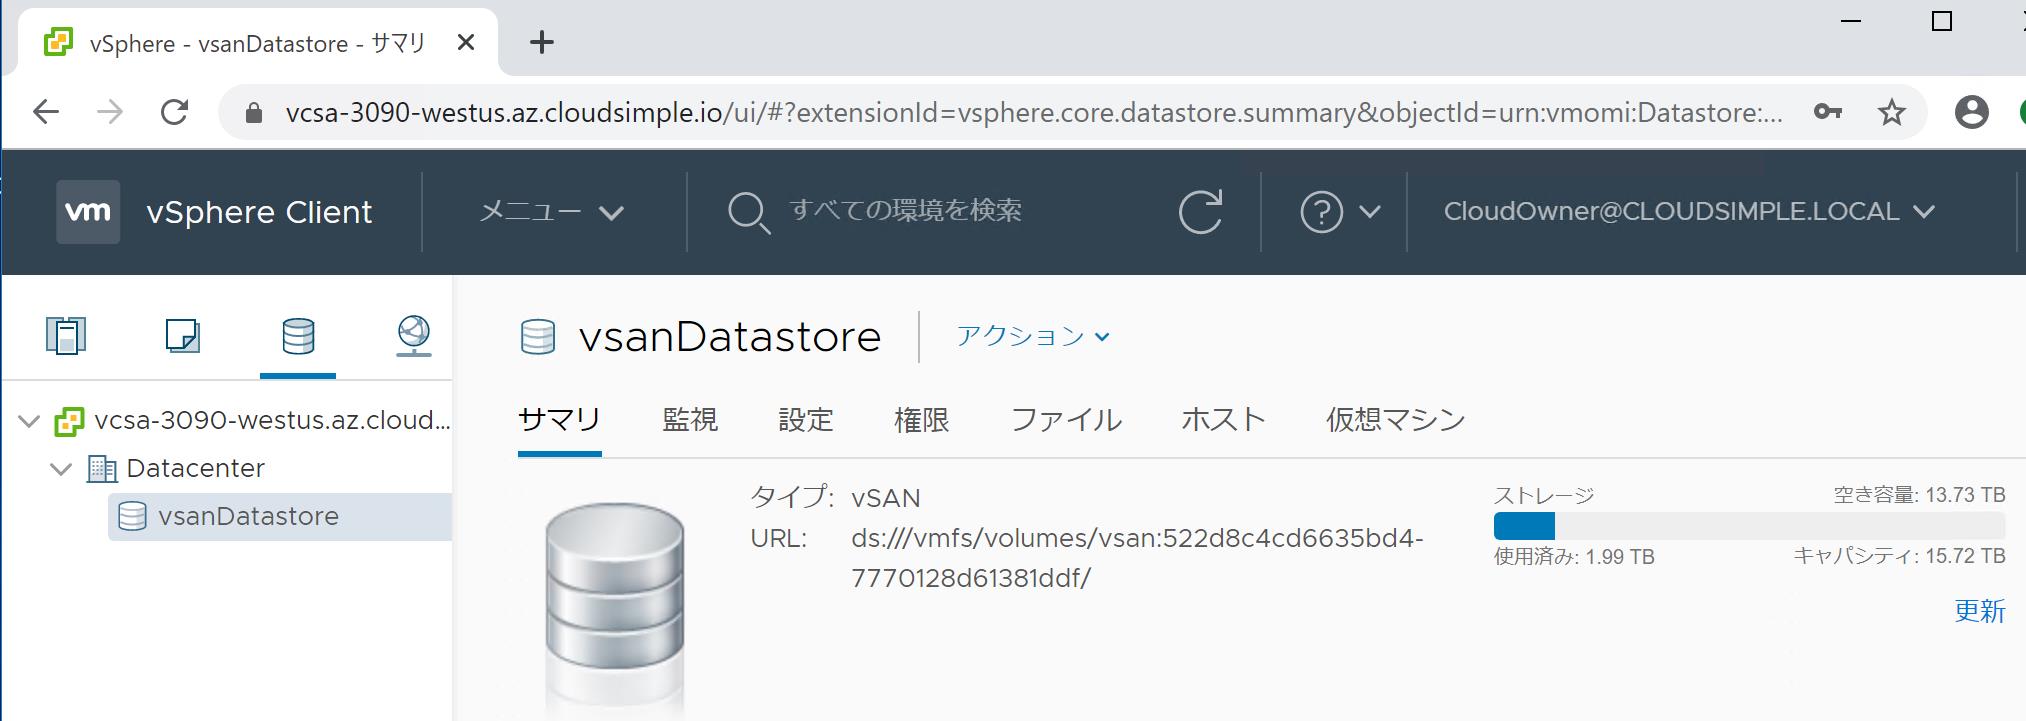
Task: Open the CloudOwner@CLOUDSIMPLE.LOCAL user menu
Action: (x=1689, y=211)
